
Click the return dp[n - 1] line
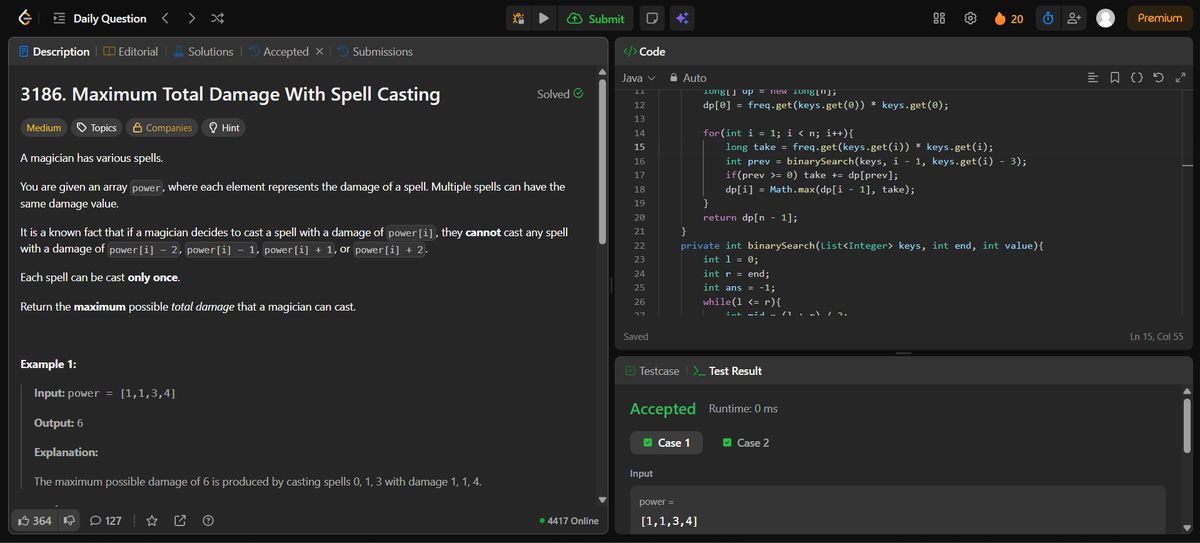[x=750, y=217]
